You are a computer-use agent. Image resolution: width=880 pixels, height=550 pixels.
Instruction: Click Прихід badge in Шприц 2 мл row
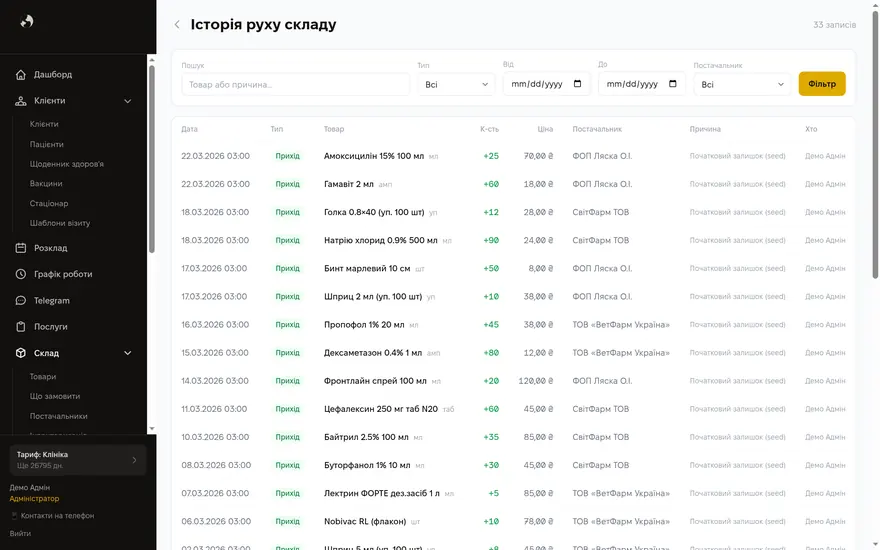click(287, 296)
